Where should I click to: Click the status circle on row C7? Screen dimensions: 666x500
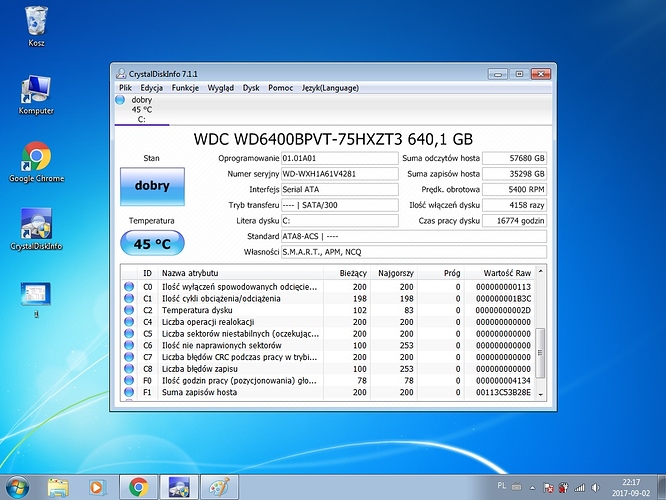click(x=129, y=357)
